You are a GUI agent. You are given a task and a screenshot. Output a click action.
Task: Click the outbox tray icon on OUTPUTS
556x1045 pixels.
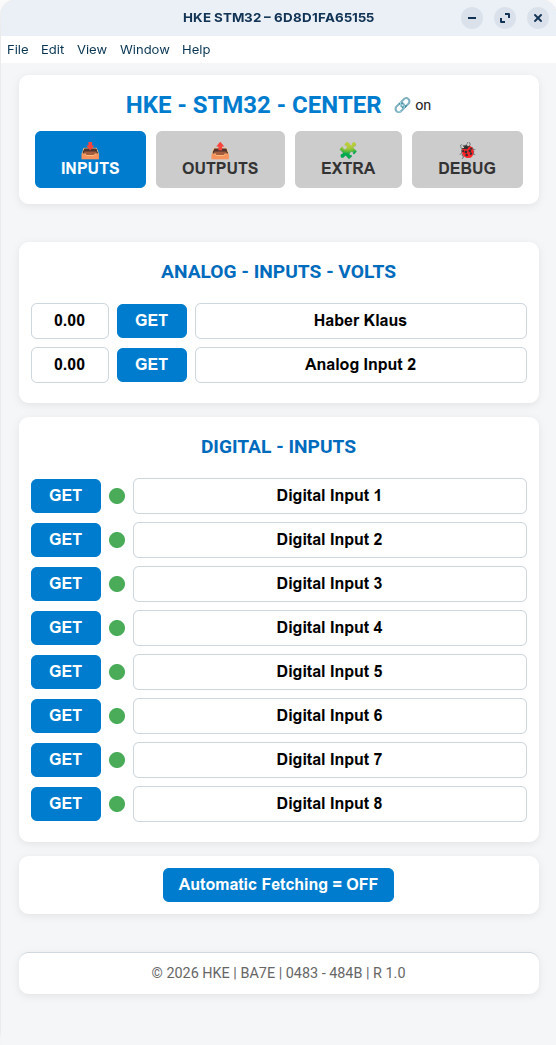pos(220,151)
